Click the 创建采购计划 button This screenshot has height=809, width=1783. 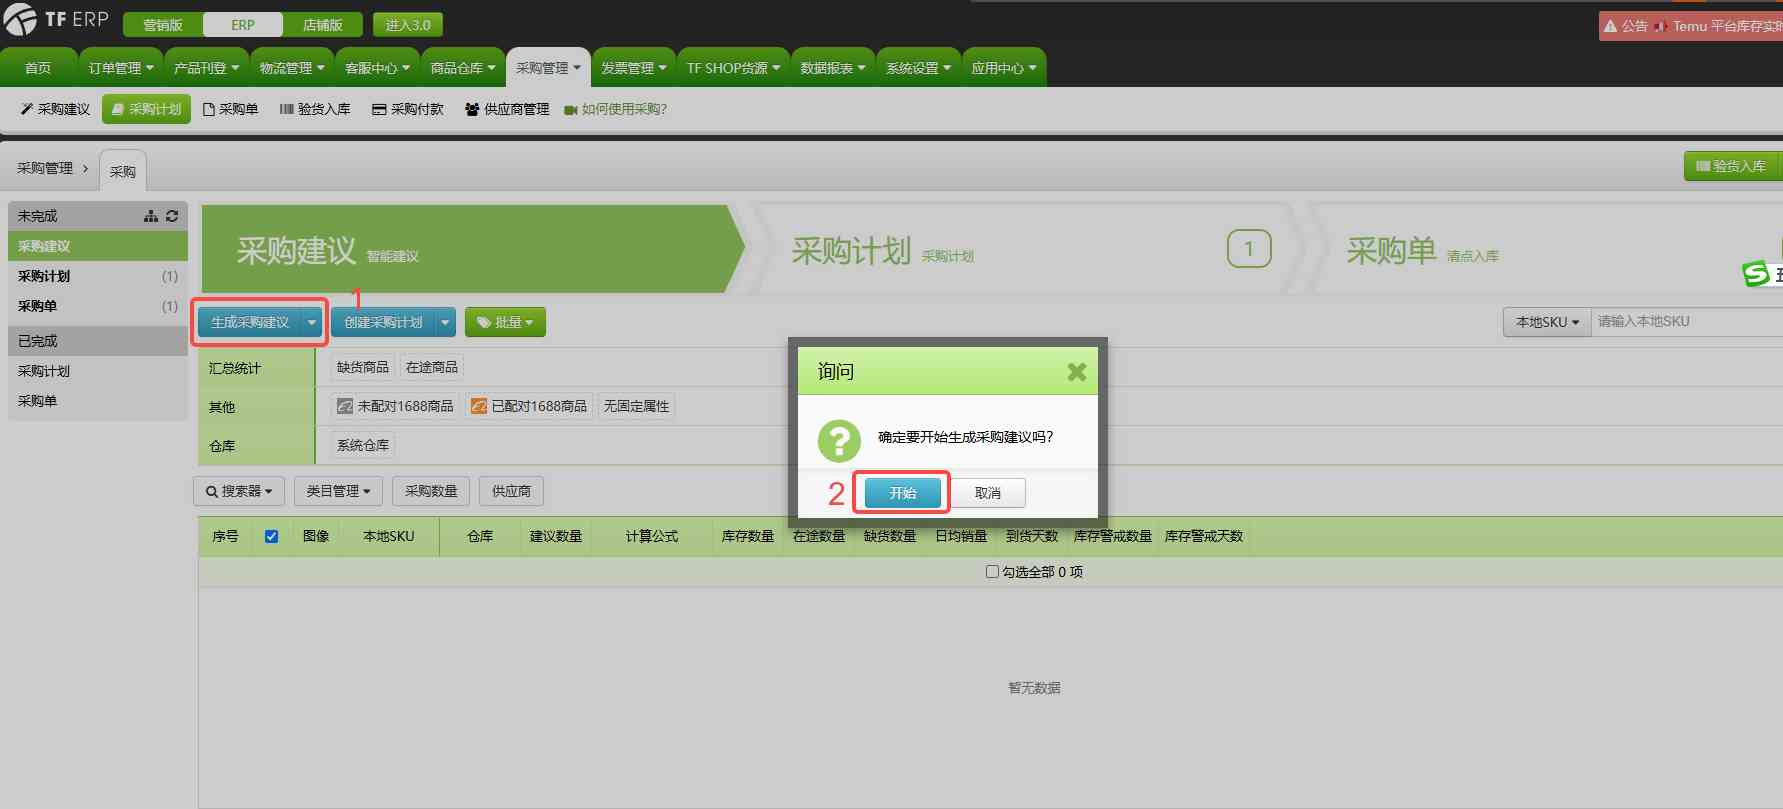point(383,322)
